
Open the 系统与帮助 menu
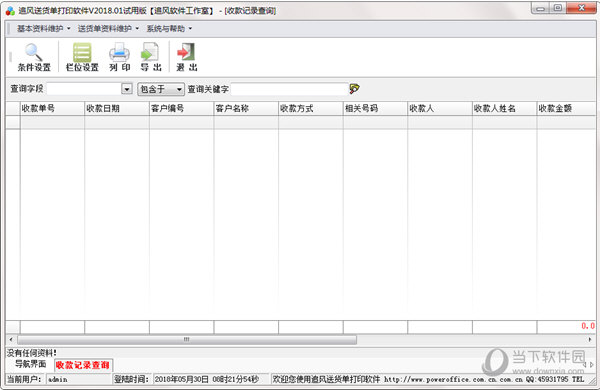coord(169,28)
